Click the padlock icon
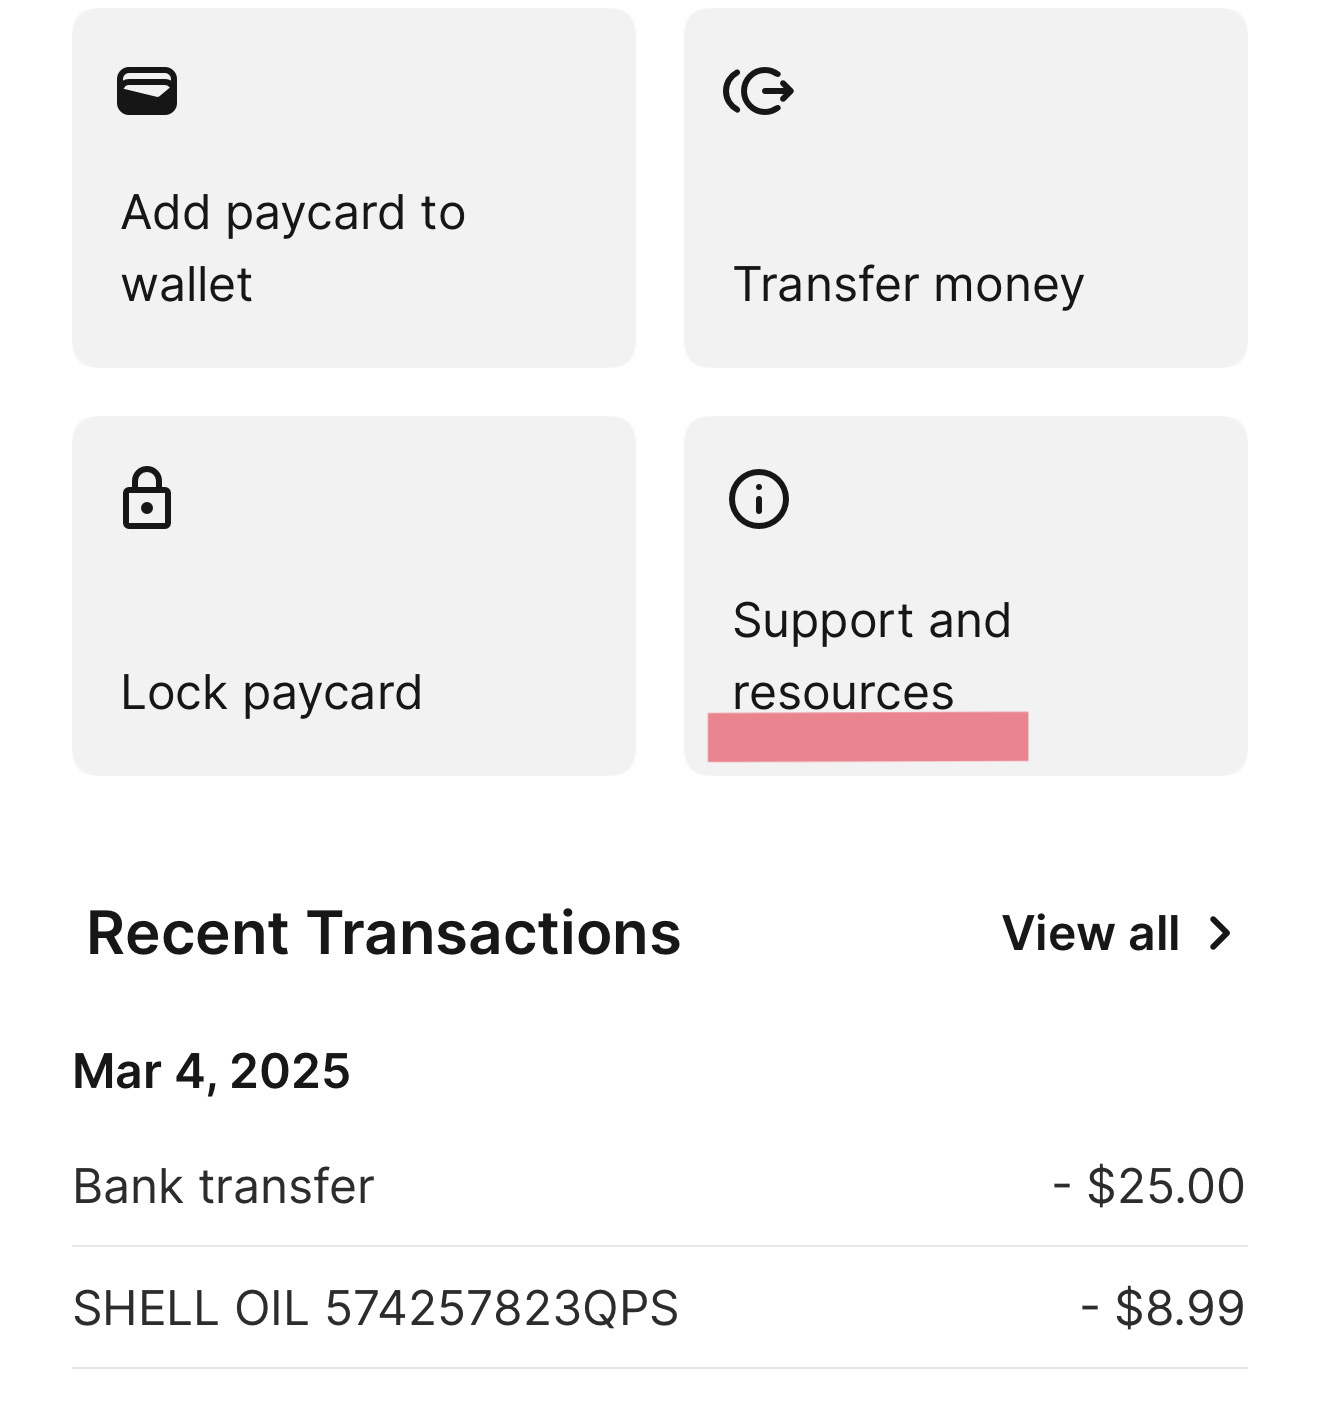The width and height of the screenshot is (1320, 1414). click(147, 497)
